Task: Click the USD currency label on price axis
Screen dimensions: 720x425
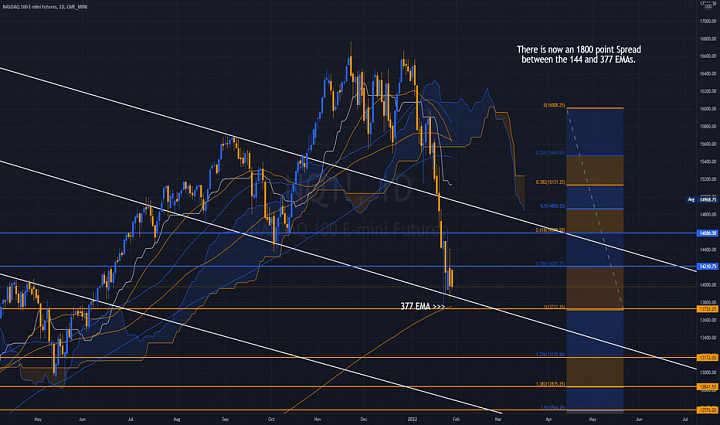Action: (708, 6)
